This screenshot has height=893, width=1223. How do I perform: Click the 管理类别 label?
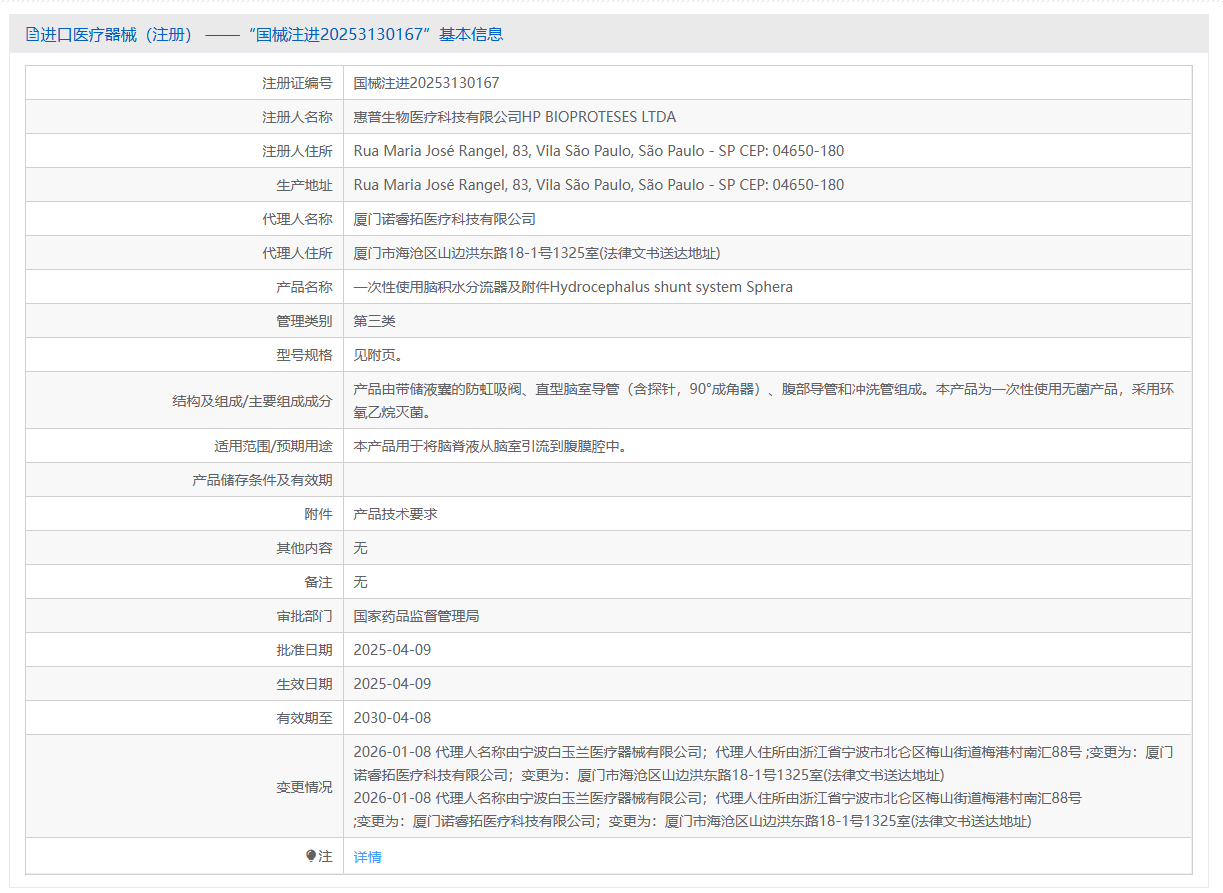coord(305,321)
